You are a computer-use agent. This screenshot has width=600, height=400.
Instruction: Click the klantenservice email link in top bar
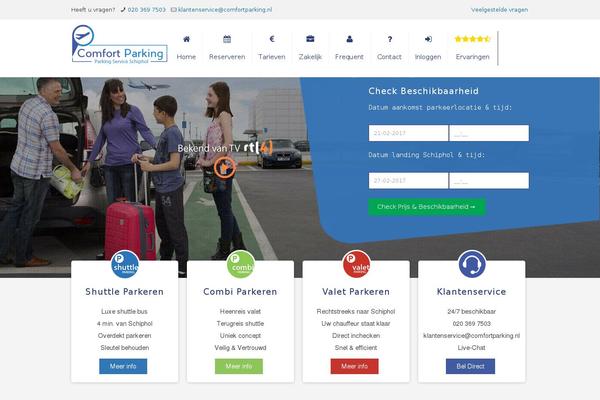point(225,10)
